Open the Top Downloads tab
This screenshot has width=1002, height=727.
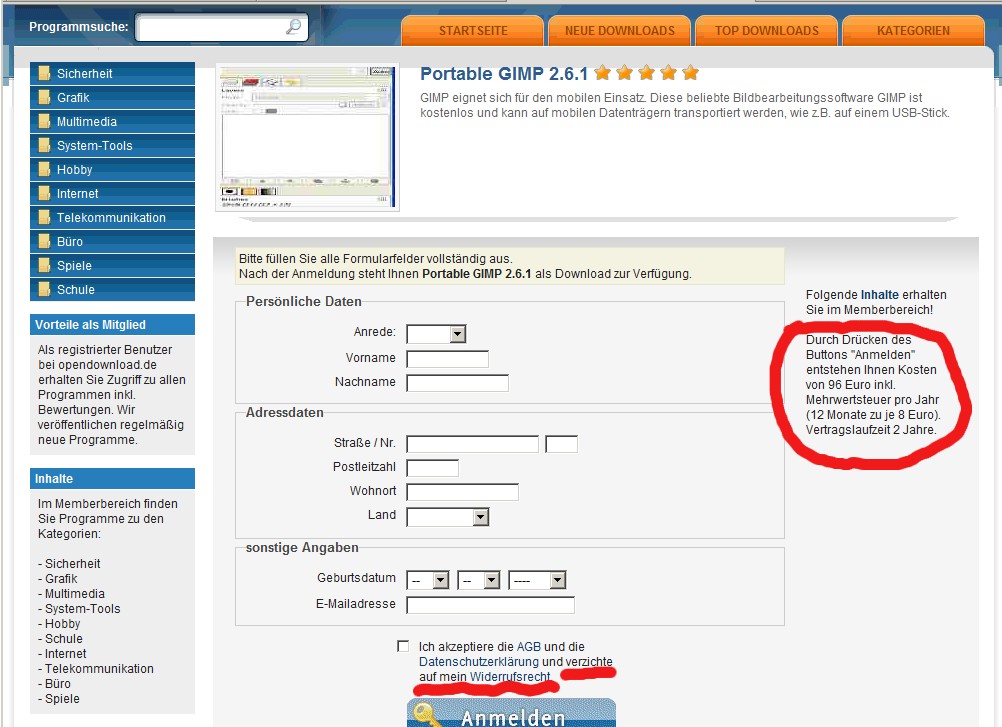point(767,31)
